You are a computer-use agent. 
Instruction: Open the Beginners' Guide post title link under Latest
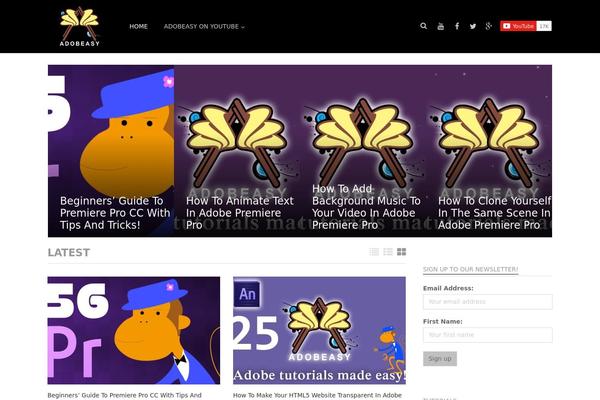click(x=124, y=395)
